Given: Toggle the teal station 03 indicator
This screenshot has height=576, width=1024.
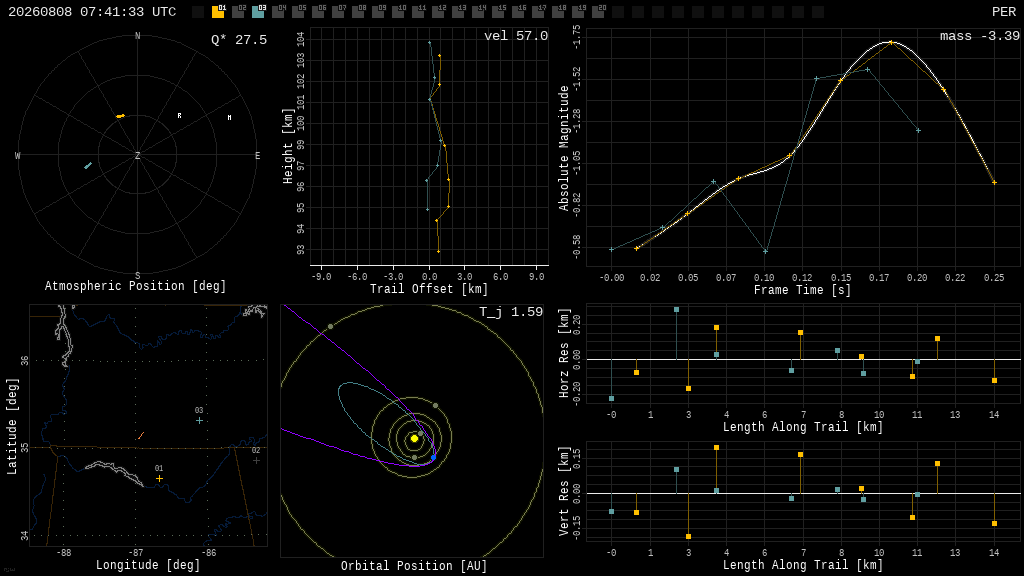Looking at the screenshot, I should click(x=258, y=12).
